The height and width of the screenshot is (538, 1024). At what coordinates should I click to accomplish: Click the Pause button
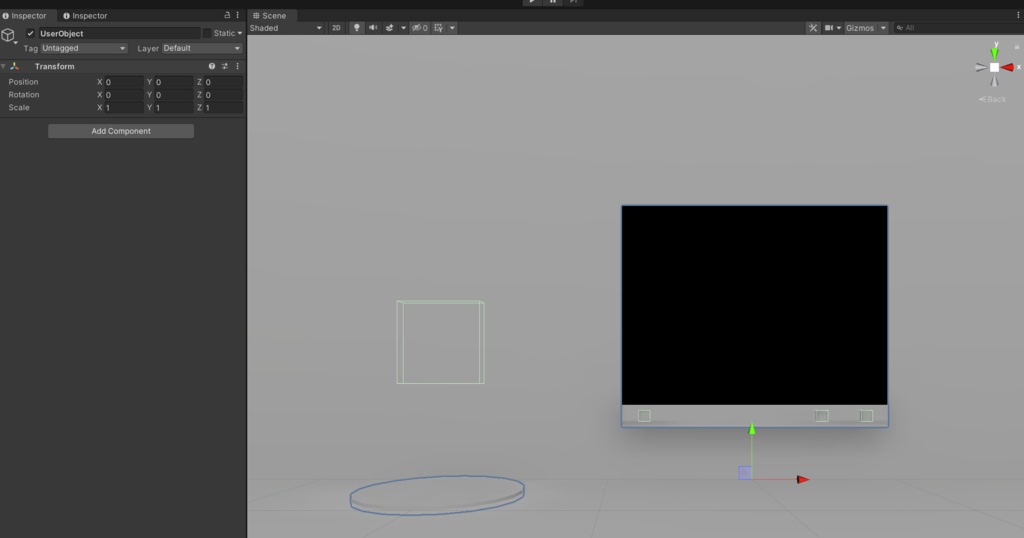tap(552, 2)
